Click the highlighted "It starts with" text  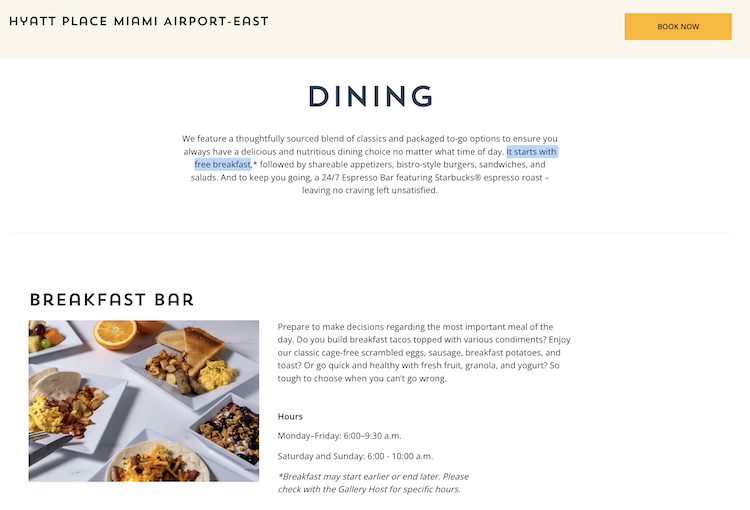coord(531,151)
